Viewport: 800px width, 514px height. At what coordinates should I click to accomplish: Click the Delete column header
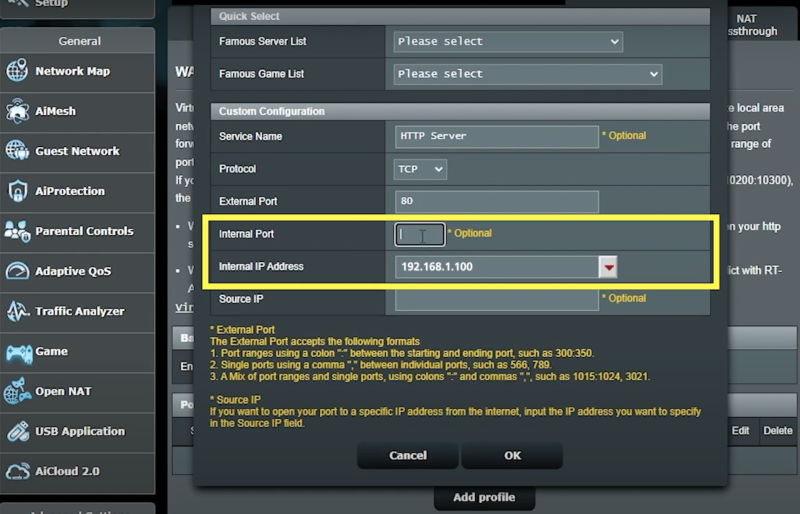point(778,430)
